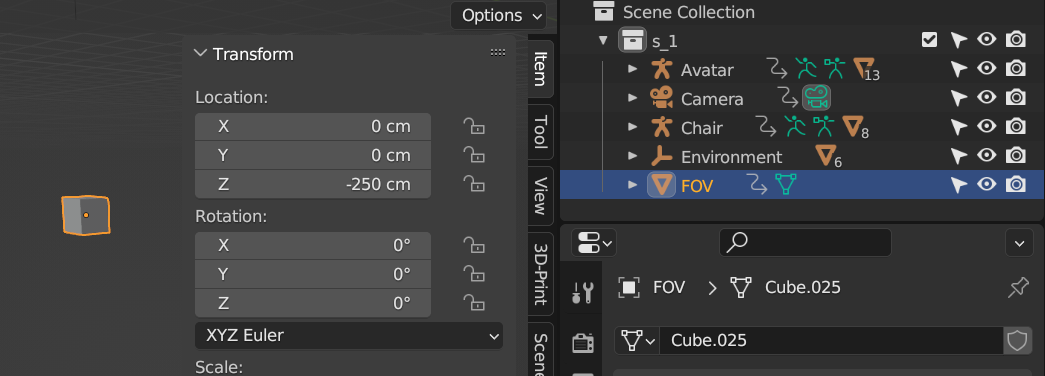
Task: Lock the Rotation X axis
Action: [x=473, y=245]
